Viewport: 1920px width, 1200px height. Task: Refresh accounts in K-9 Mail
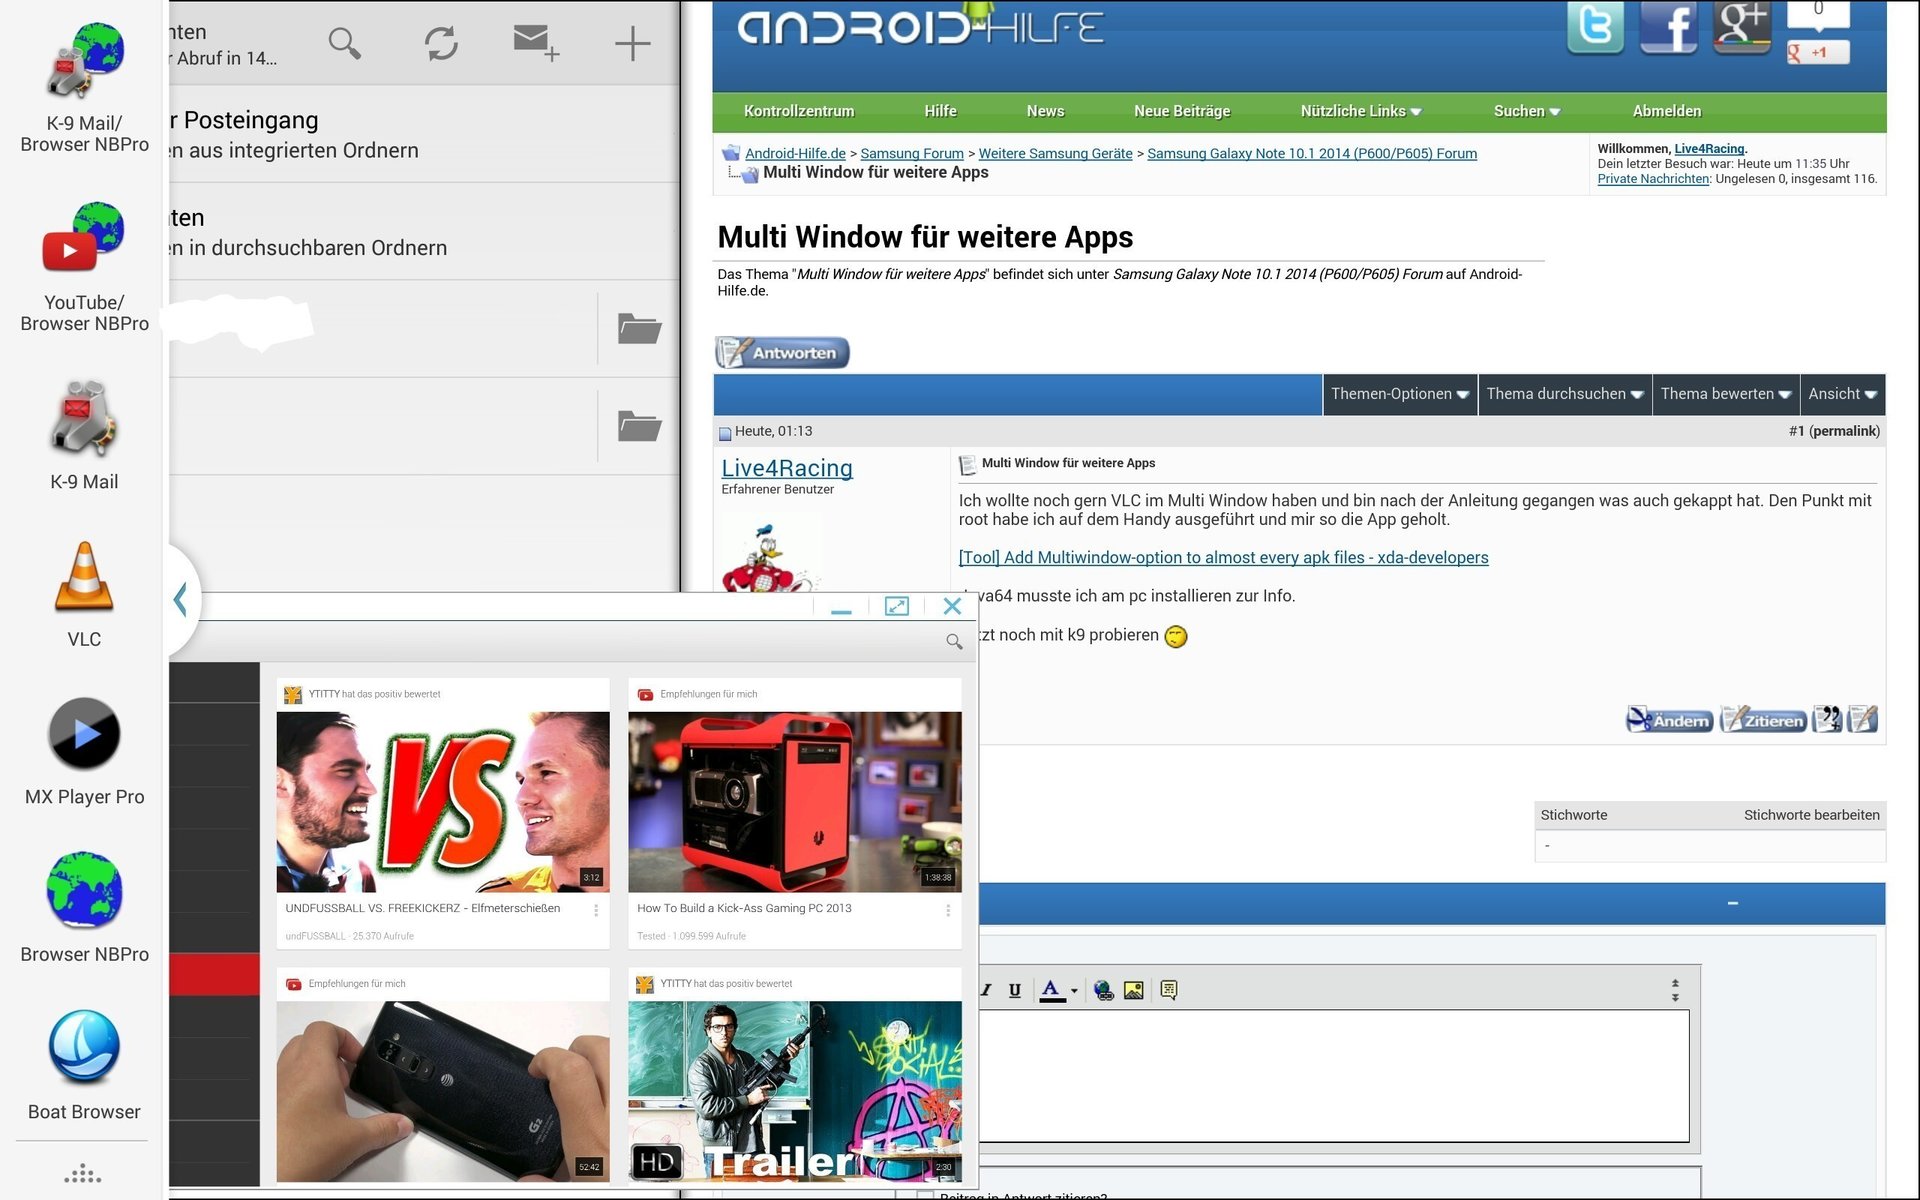click(441, 43)
